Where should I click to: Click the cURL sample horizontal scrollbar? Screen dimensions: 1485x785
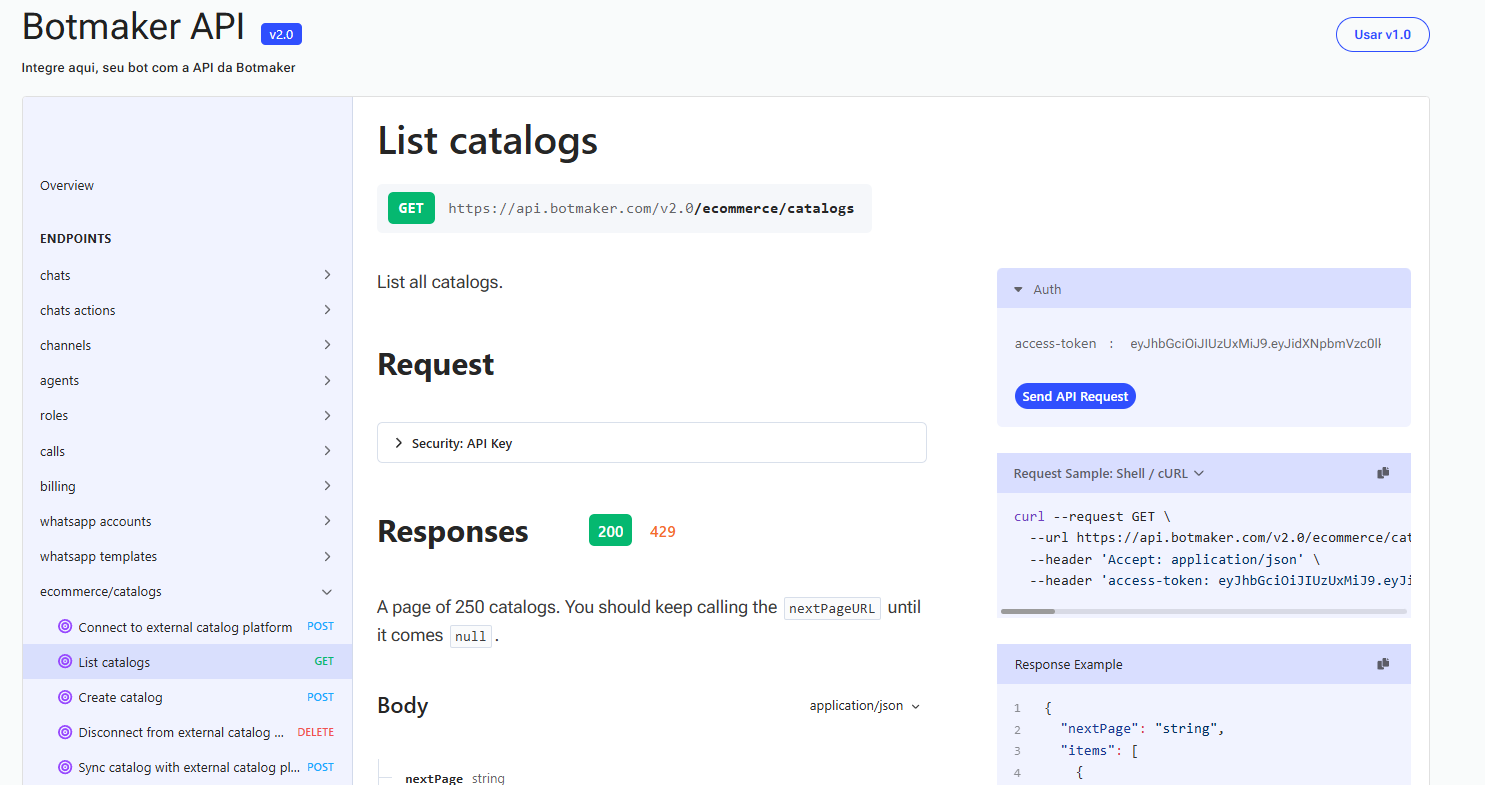[1027, 611]
